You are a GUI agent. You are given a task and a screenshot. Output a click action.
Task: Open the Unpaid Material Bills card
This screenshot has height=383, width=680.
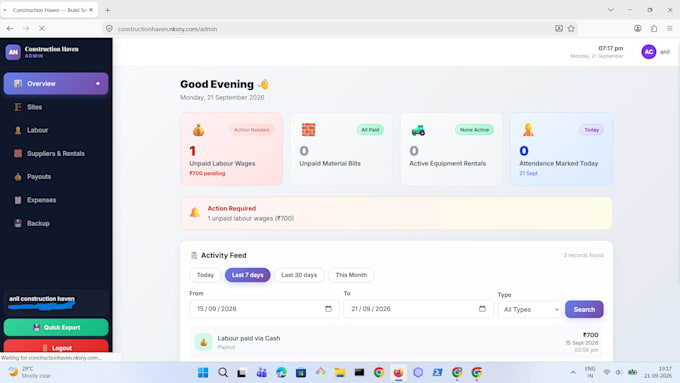tap(342, 149)
